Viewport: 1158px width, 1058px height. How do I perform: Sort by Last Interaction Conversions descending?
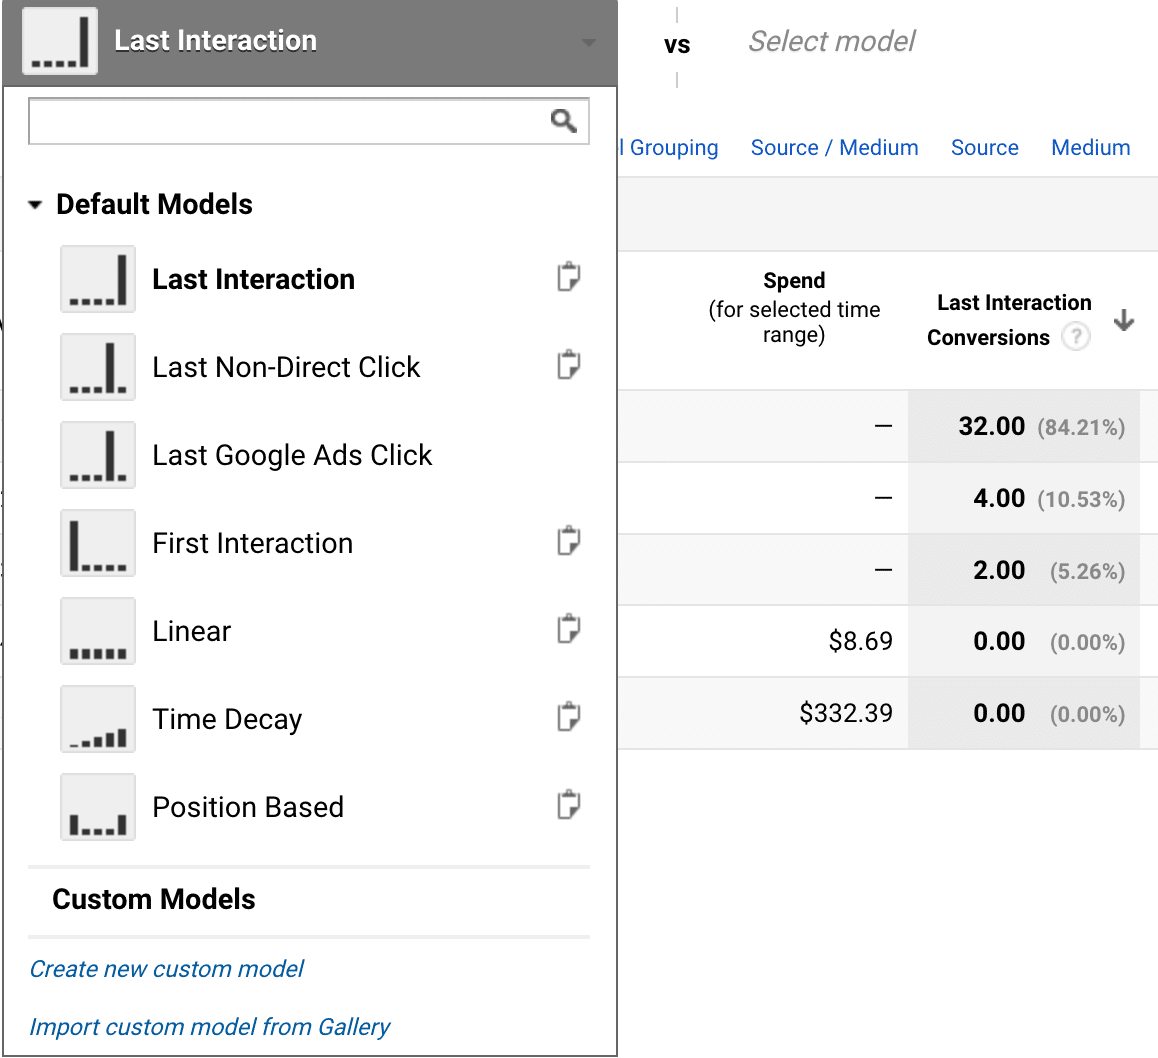1124,321
